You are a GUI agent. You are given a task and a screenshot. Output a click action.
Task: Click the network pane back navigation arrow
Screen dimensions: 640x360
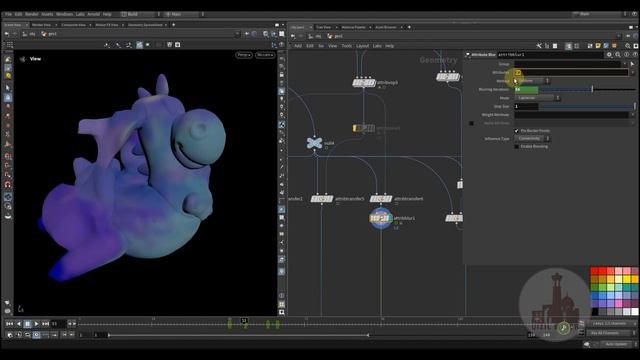click(293, 36)
